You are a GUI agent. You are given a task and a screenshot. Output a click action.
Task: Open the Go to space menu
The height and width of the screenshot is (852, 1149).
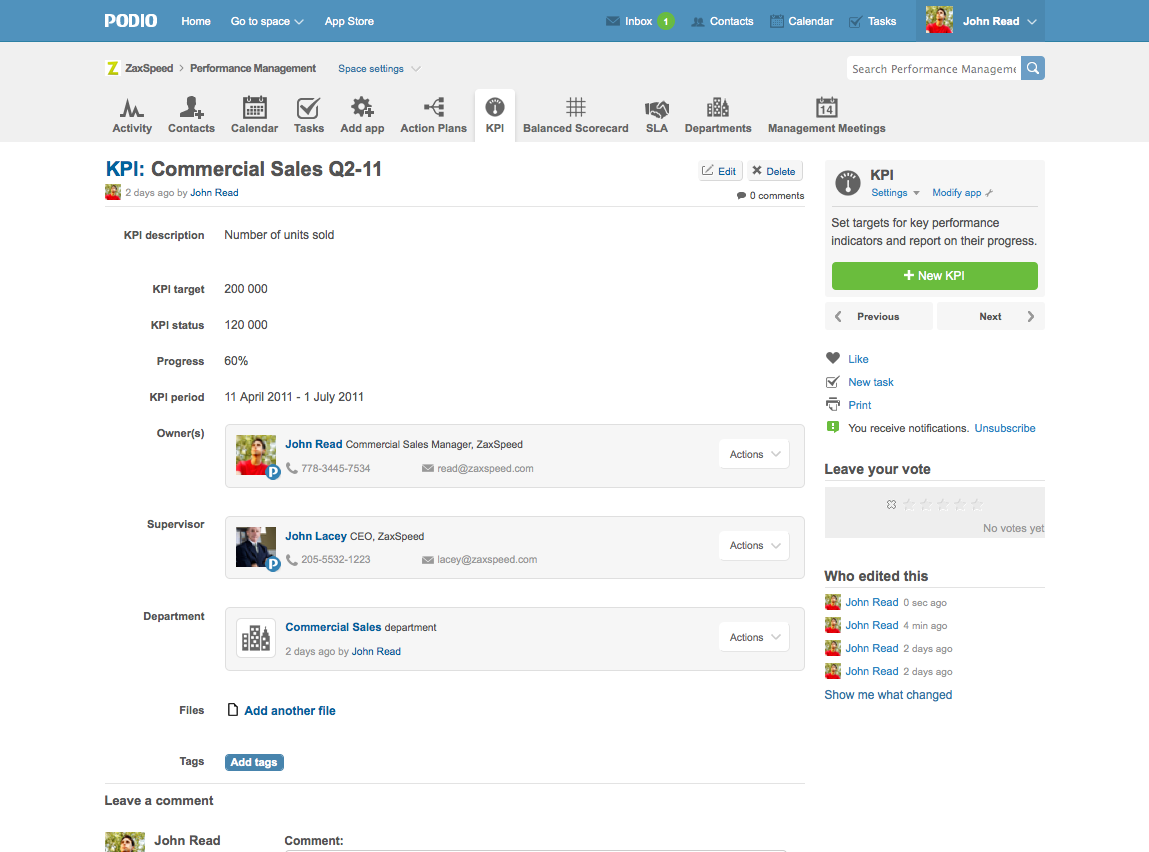[267, 21]
